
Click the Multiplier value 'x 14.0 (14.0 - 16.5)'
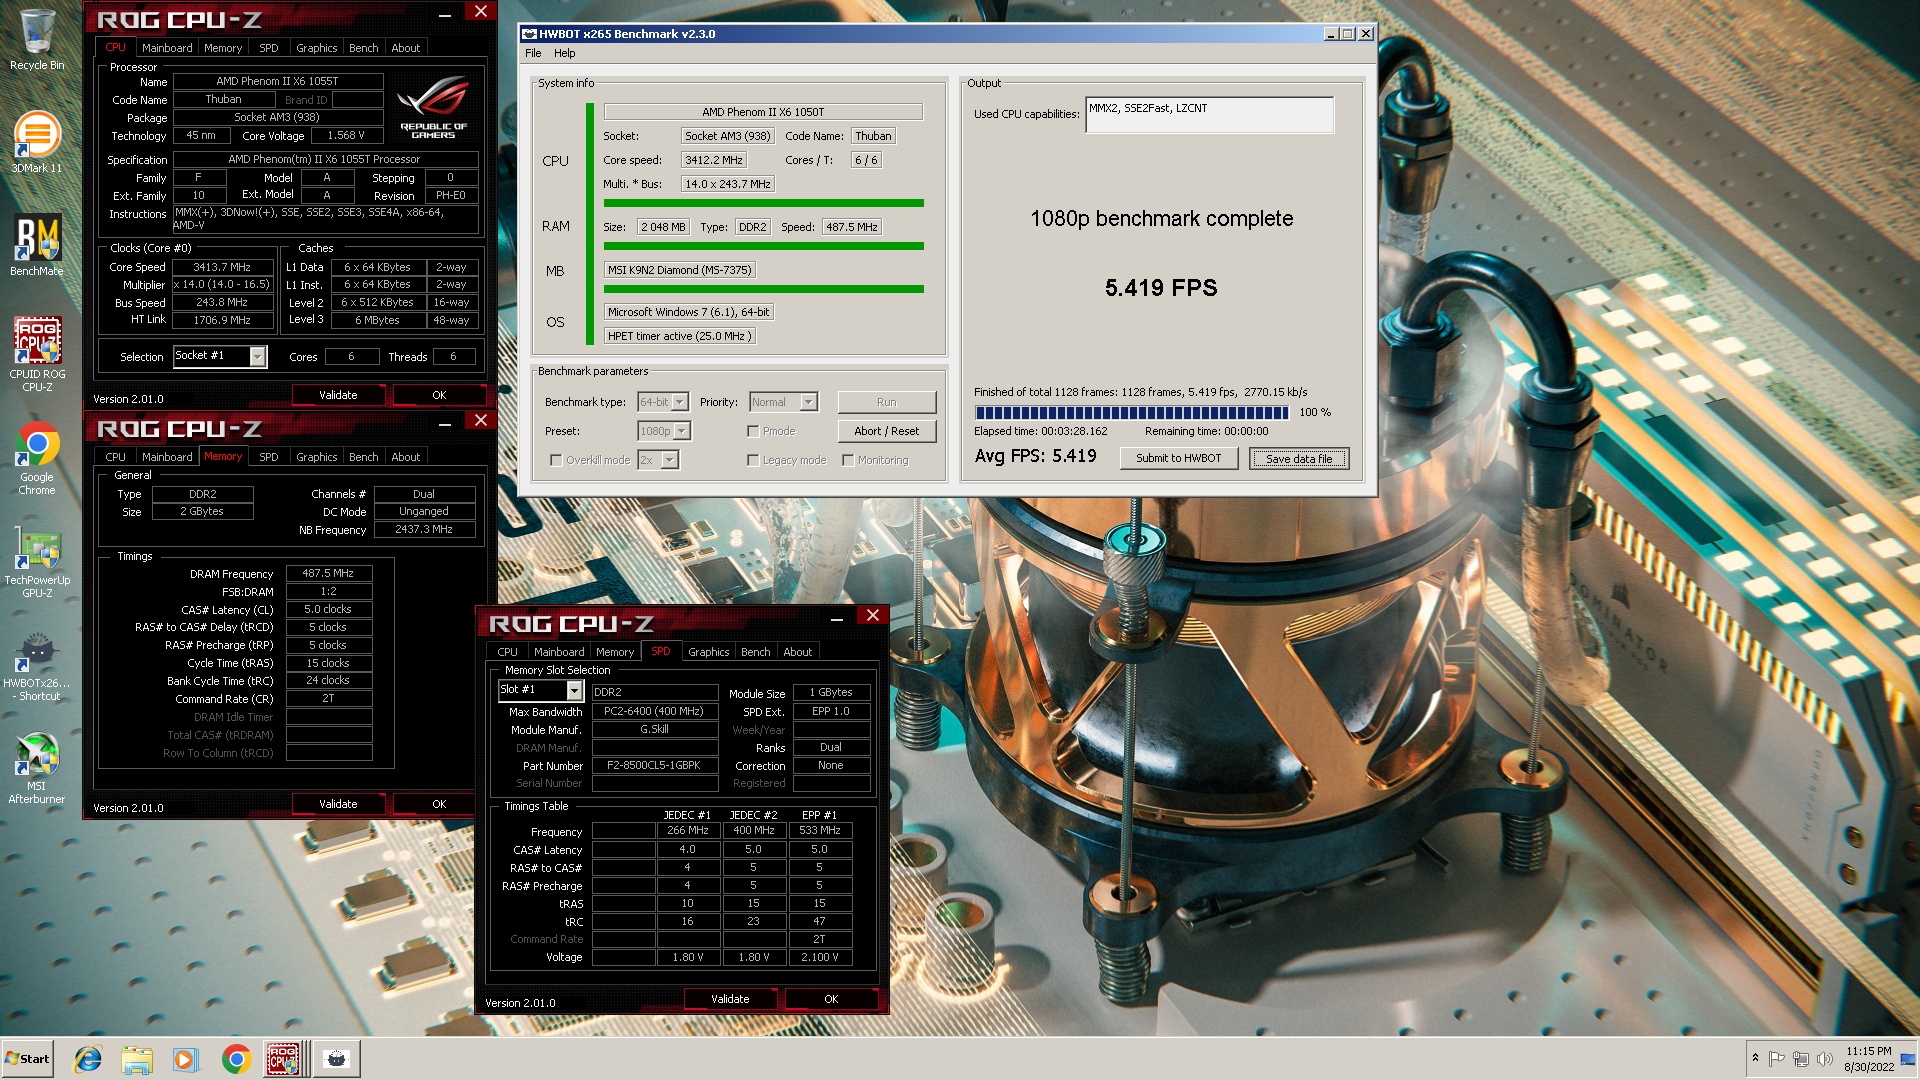point(222,285)
